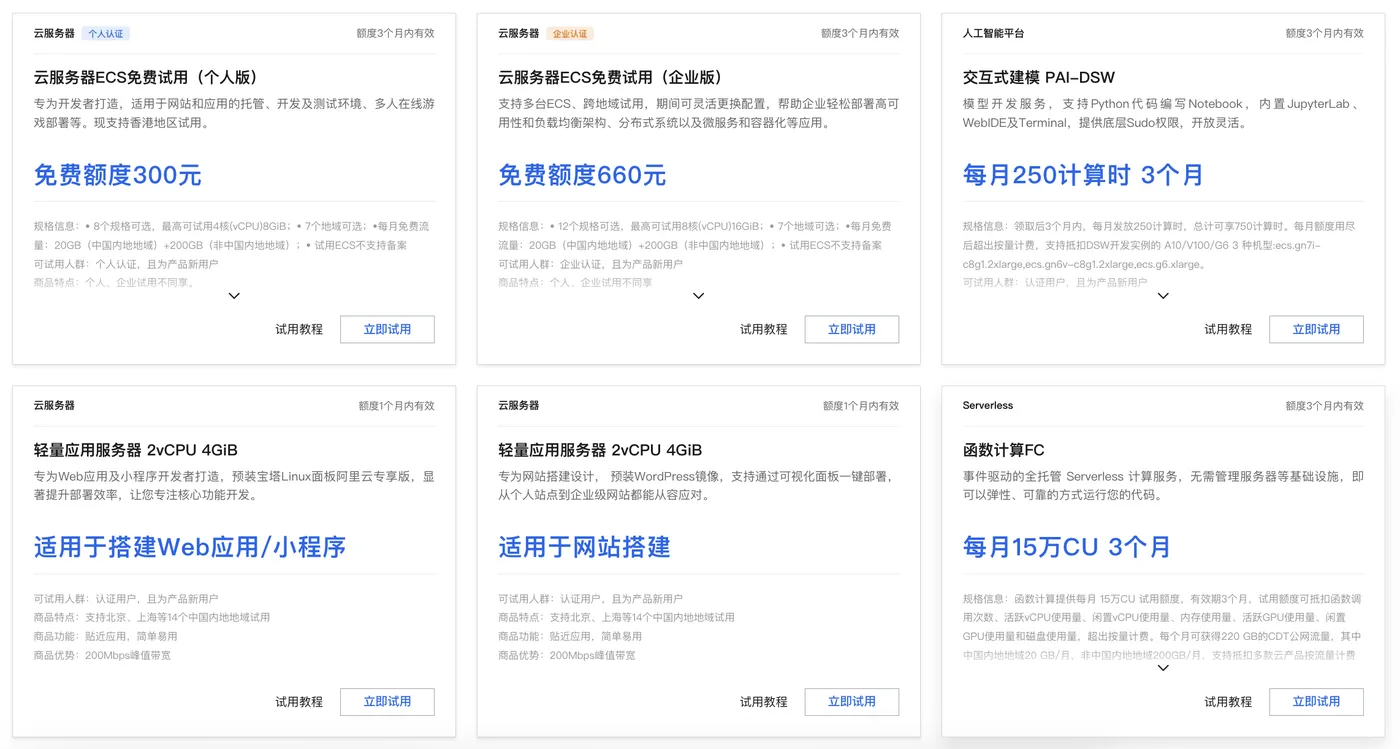The image size is (1400, 749).
Task: Expand details on the PAI-DSW card
Action: coord(1162,296)
